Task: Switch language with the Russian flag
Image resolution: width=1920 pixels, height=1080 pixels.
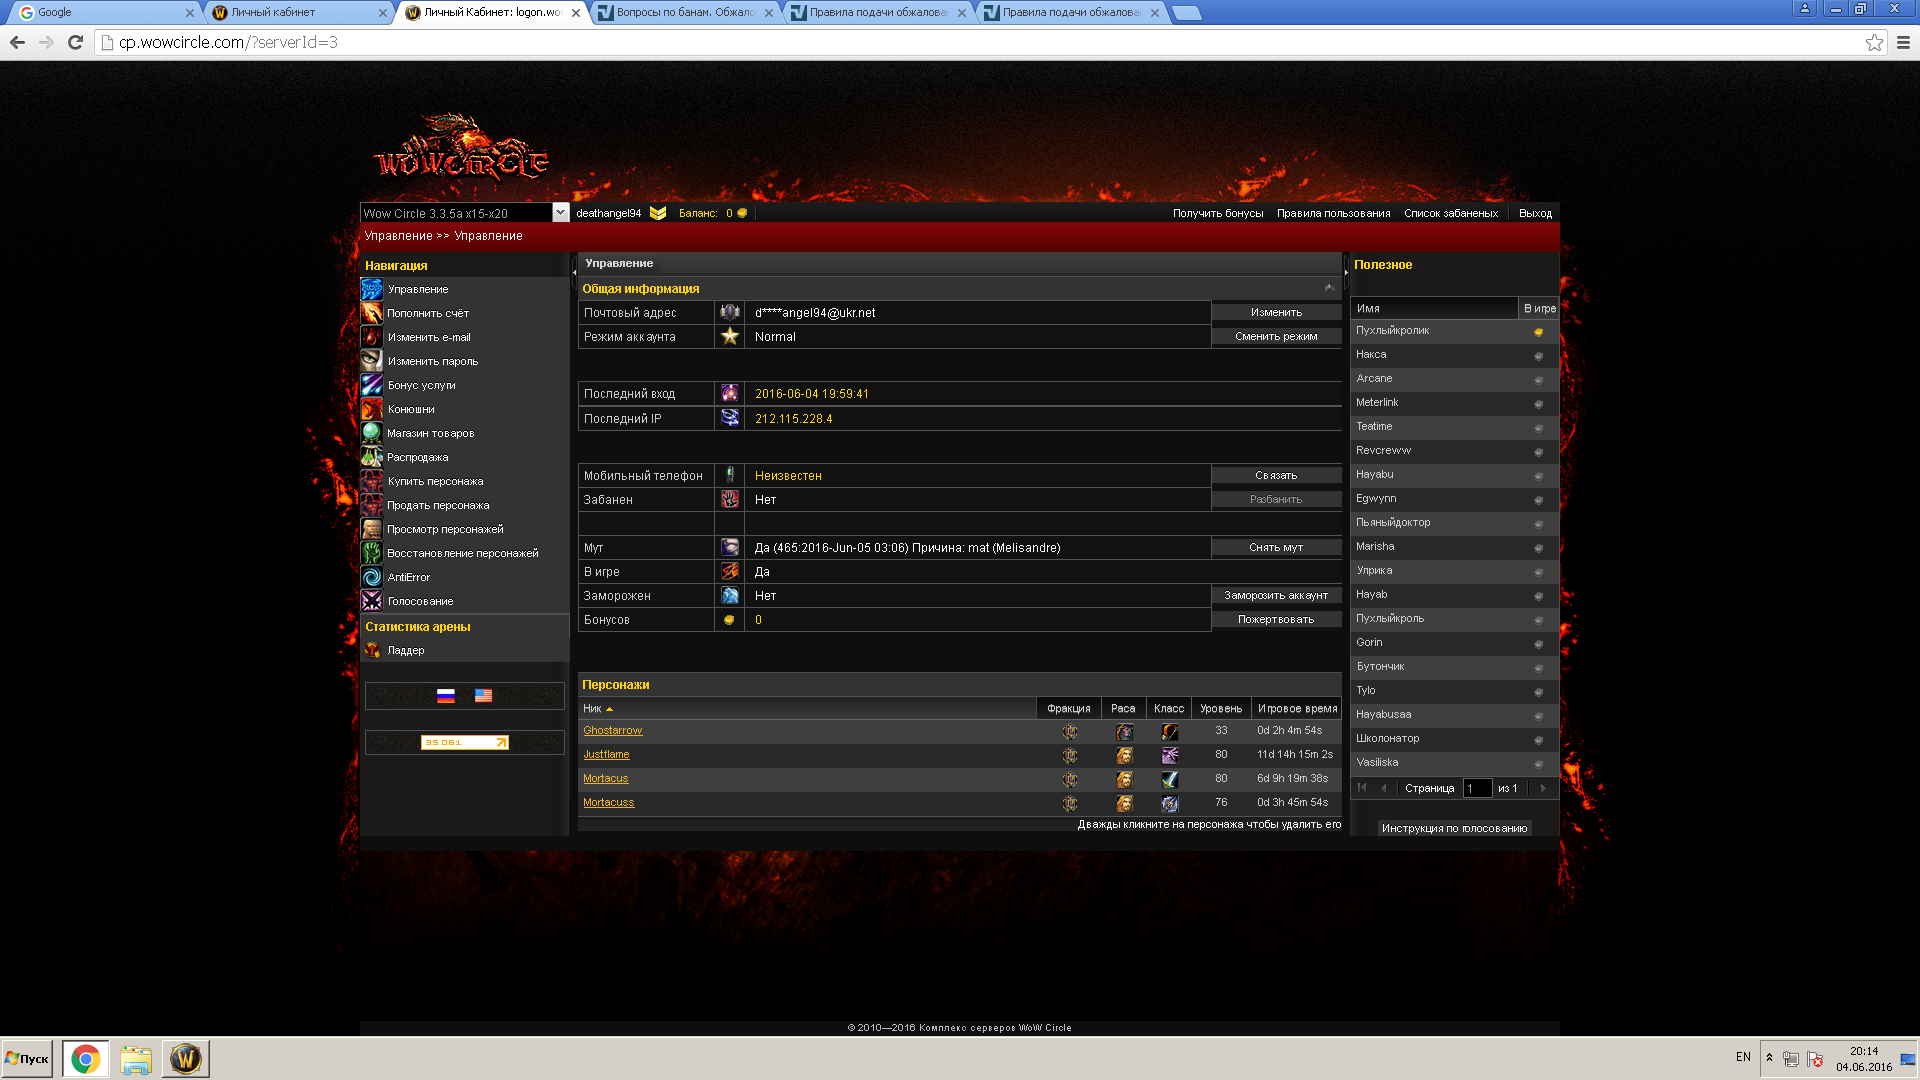Action: (446, 696)
